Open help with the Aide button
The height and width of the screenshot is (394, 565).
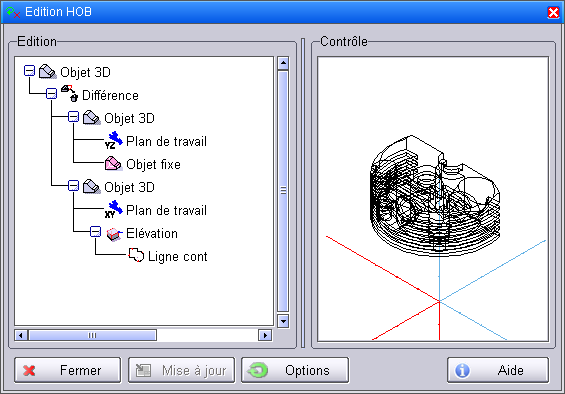click(498, 370)
